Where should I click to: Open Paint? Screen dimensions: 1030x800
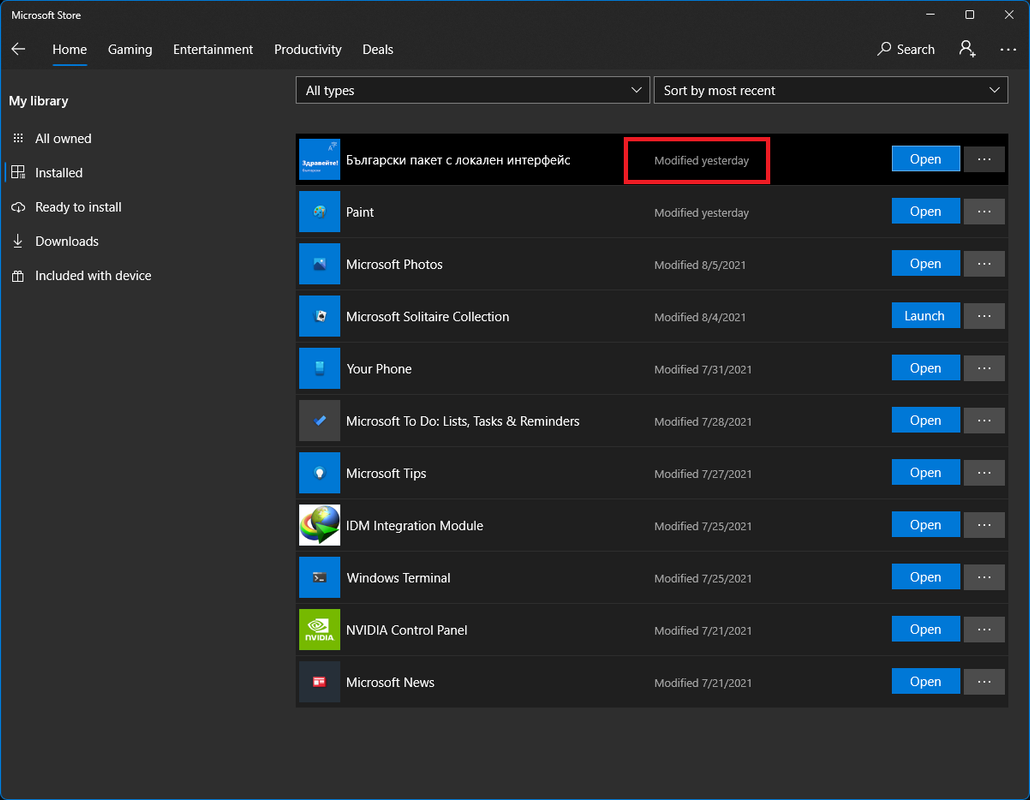[x=925, y=211]
